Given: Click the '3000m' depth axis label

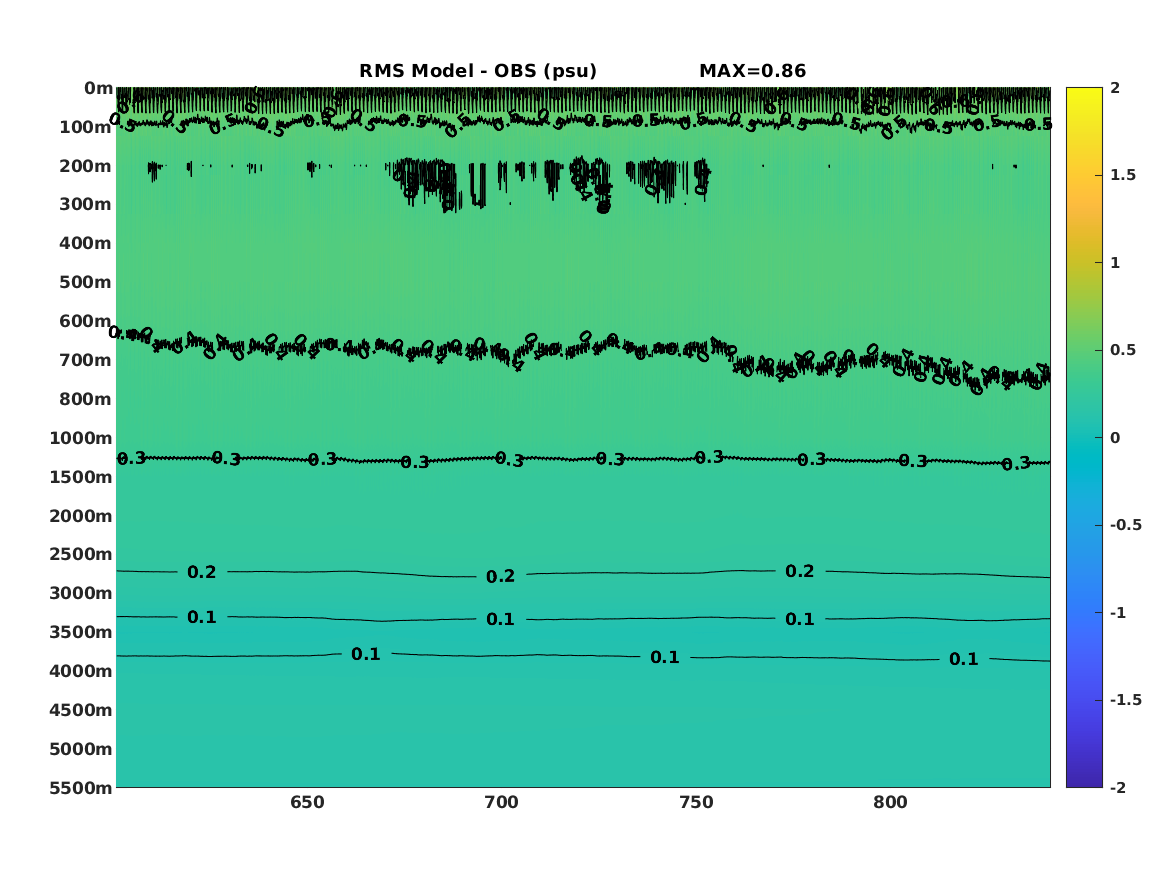Looking at the screenshot, I should coord(81,593).
